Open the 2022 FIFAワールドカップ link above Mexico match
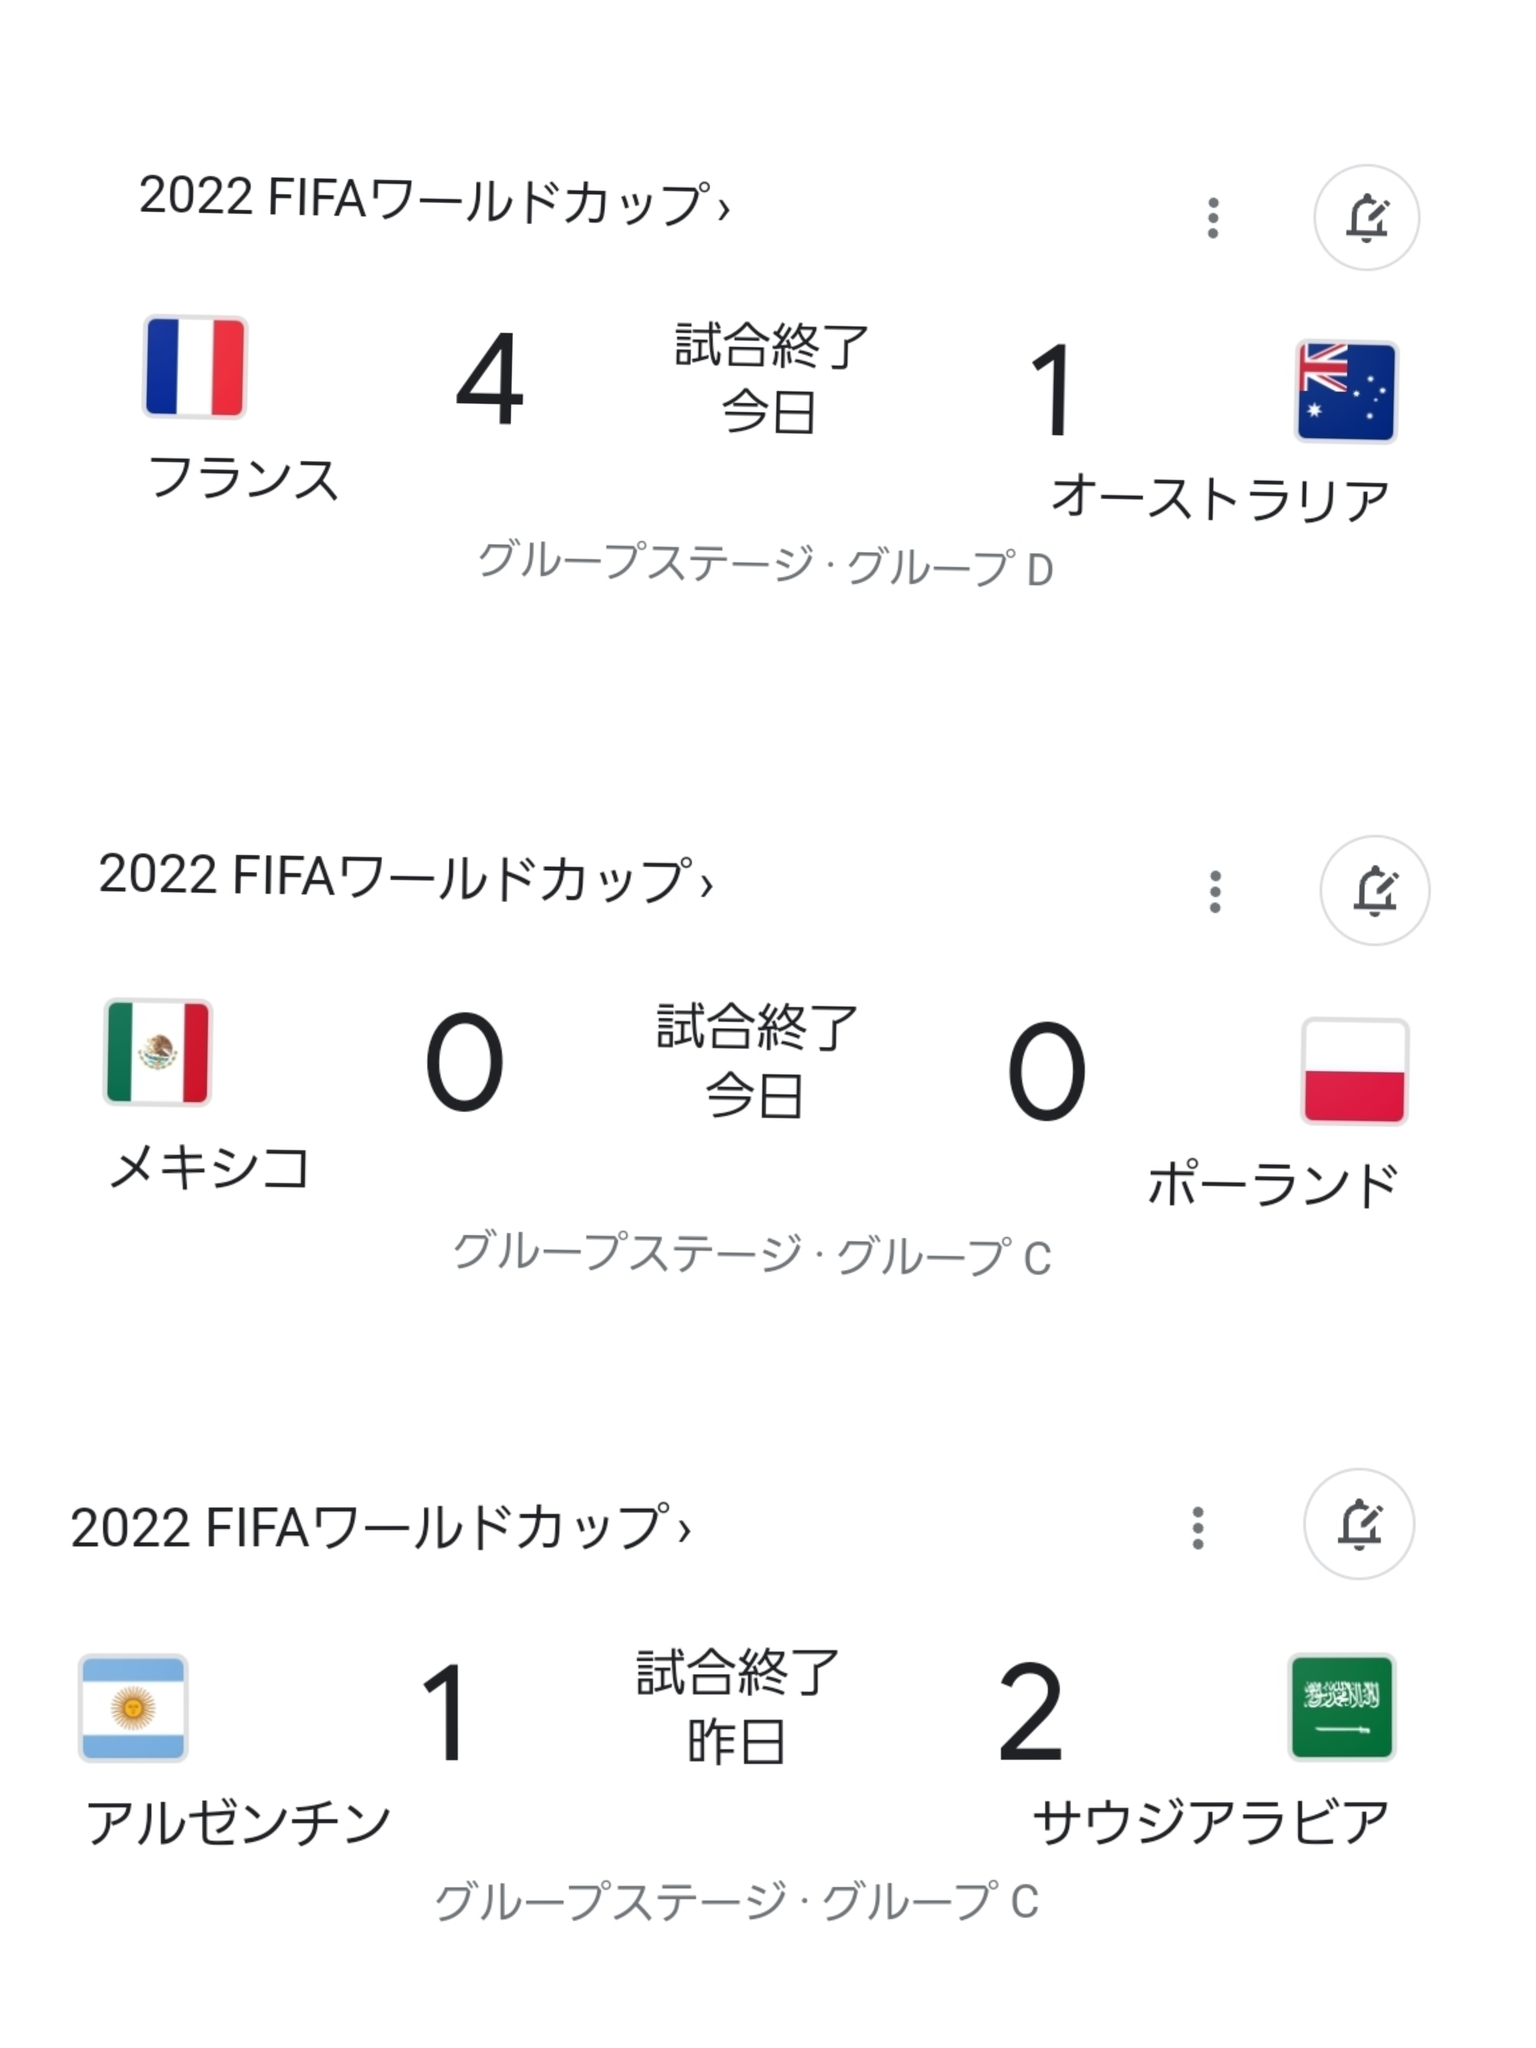 coord(406,877)
